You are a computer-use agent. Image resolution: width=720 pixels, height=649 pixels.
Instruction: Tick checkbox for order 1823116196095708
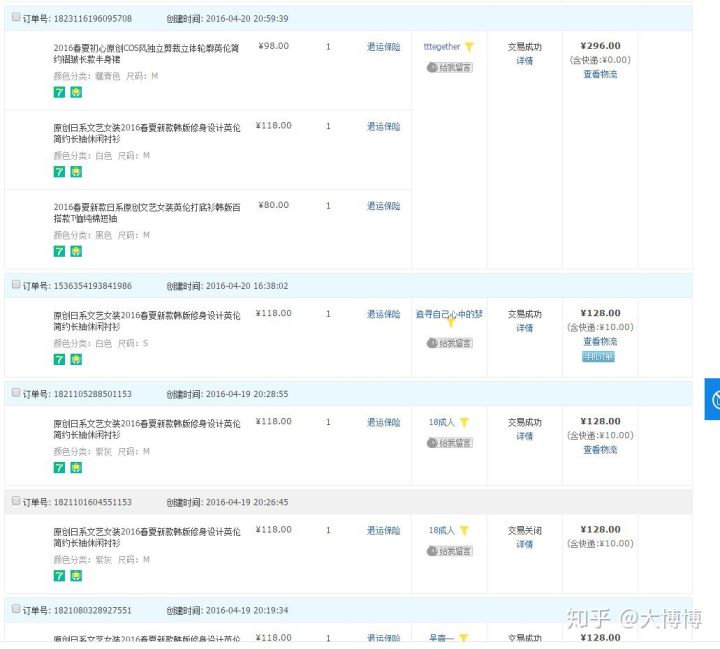(15, 18)
